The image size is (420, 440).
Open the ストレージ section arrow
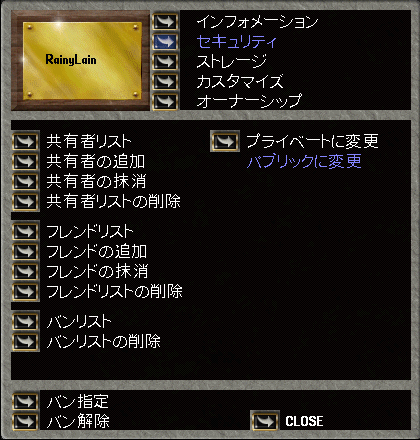(165, 62)
